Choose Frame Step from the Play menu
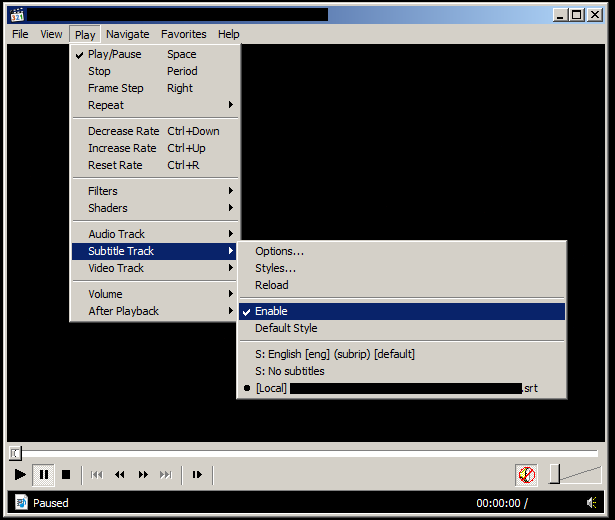This screenshot has height=520, width=615. 155,88
